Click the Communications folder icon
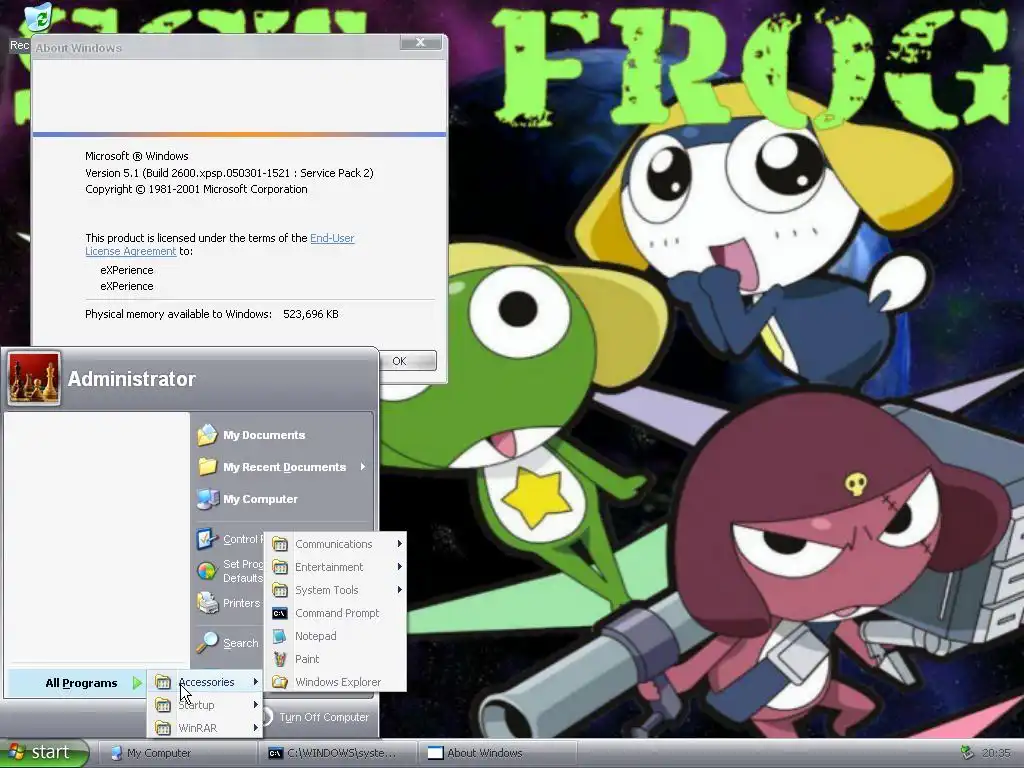Screen dimensions: 1024x768 [280, 544]
